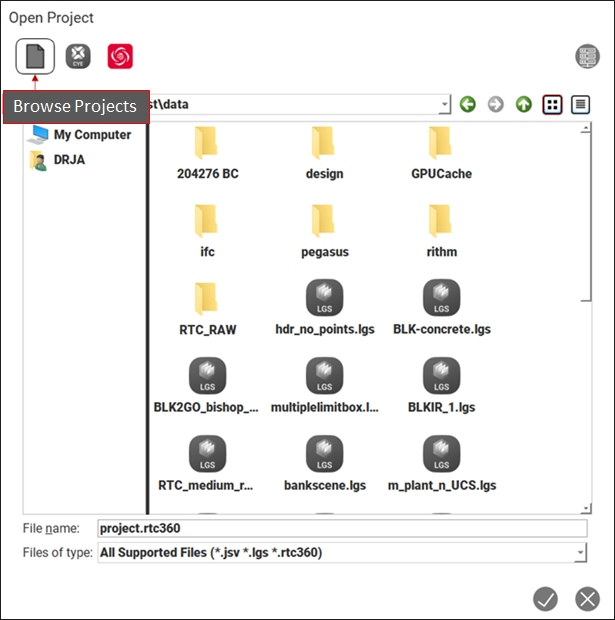Switch to detailed list view
Screen dimensions: 615x620
(580, 105)
